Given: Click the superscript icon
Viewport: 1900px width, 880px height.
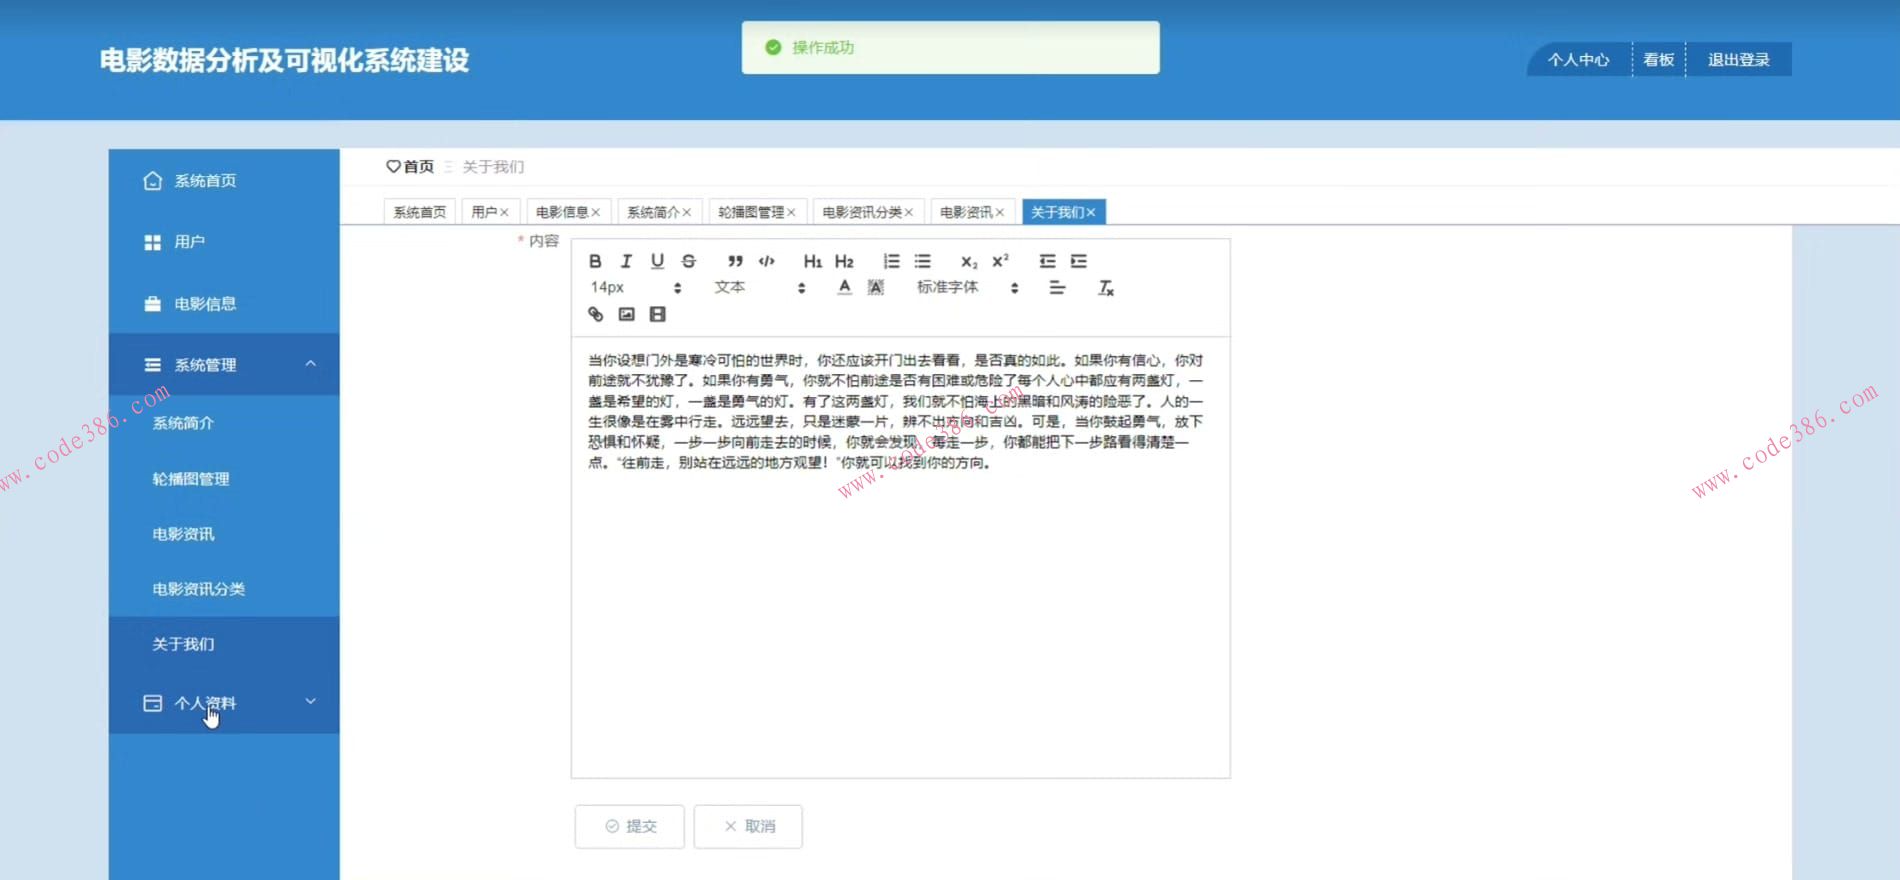Looking at the screenshot, I should (1000, 261).
